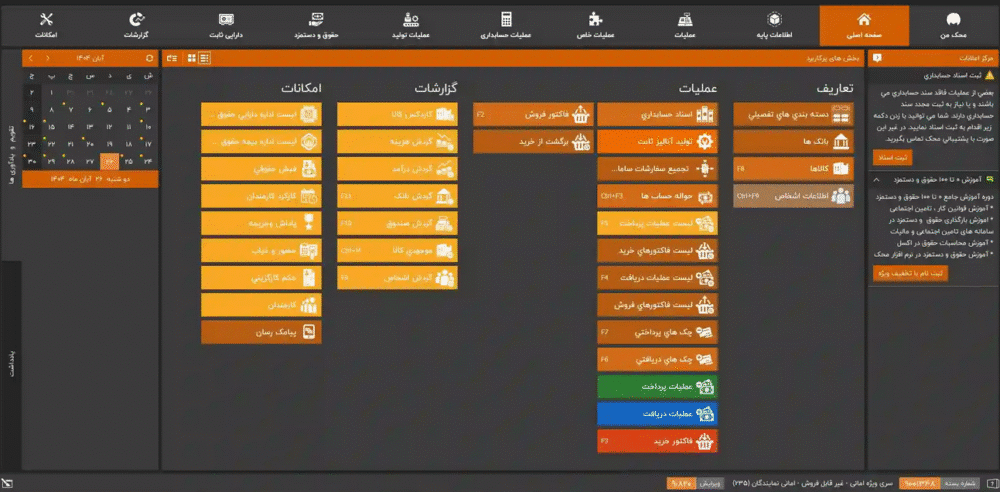This screenshot has height=492, width=1000.
Task: Go to the next month in the calendar
Action: [31, 59]
